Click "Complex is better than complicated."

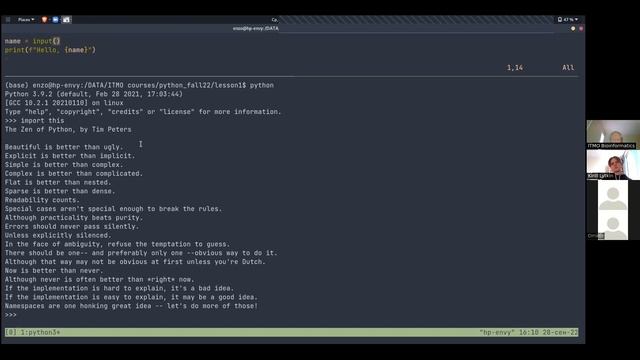coord(73,173)
